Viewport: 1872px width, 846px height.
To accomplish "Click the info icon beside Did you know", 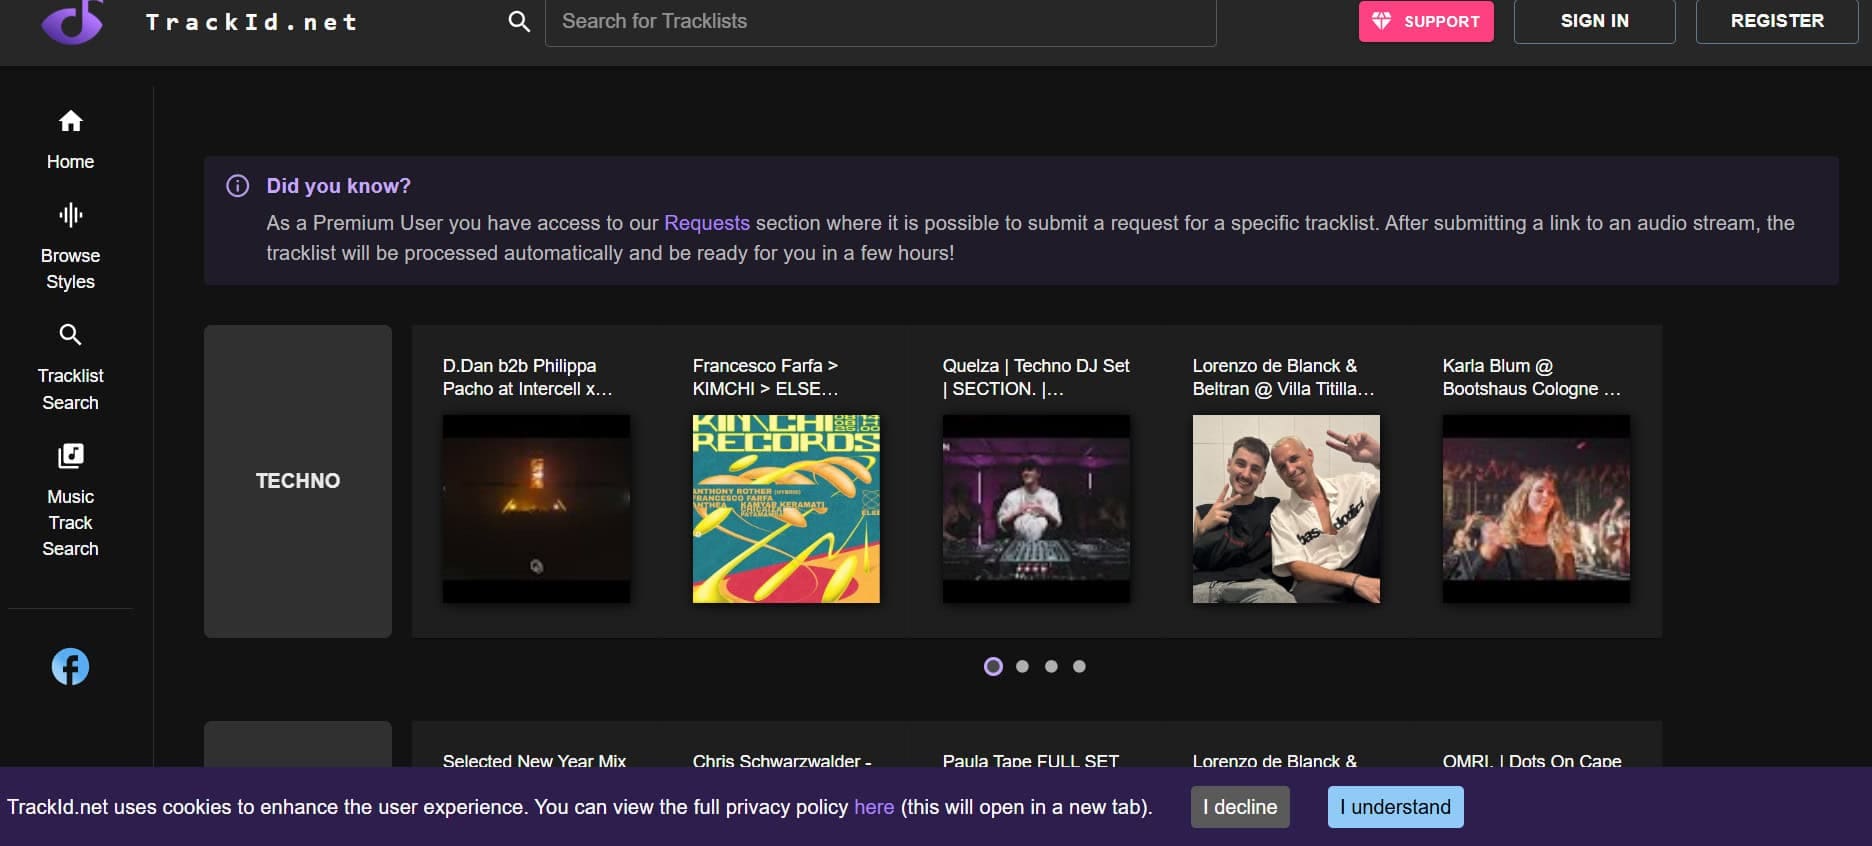I will click(x=238, y=186).
